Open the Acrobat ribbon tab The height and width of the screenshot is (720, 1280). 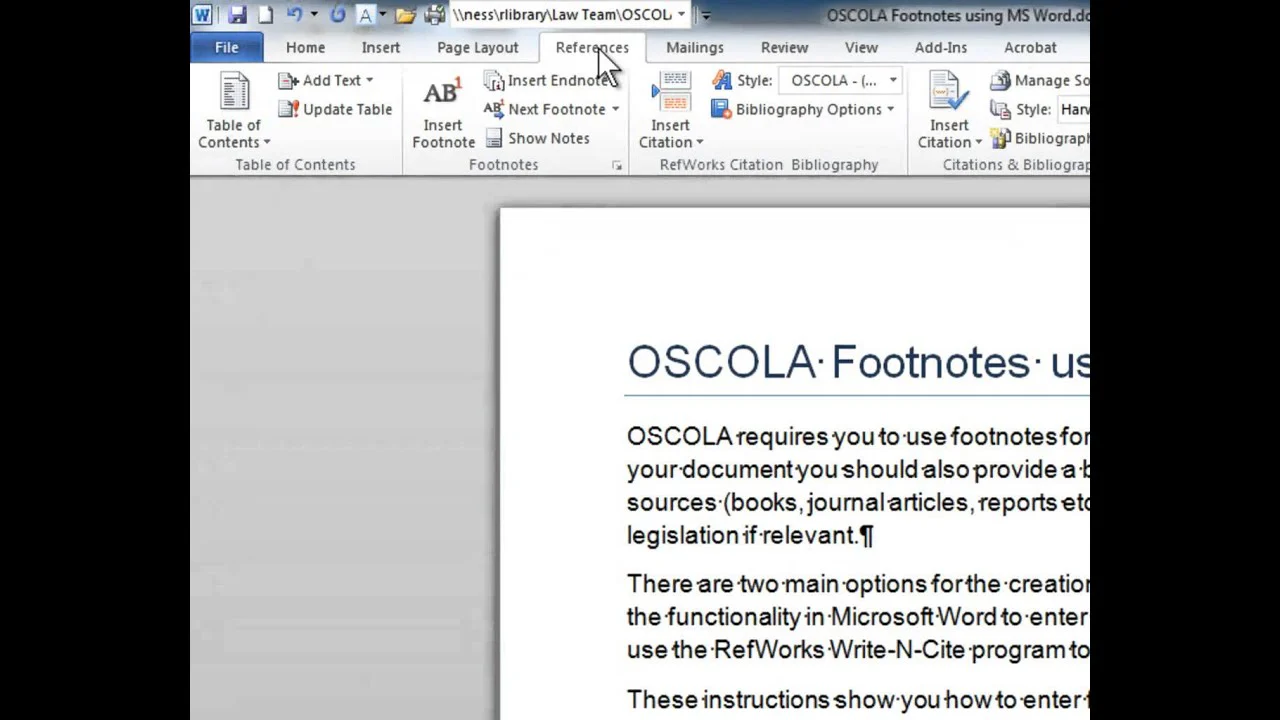click(x=1030, y=47)
